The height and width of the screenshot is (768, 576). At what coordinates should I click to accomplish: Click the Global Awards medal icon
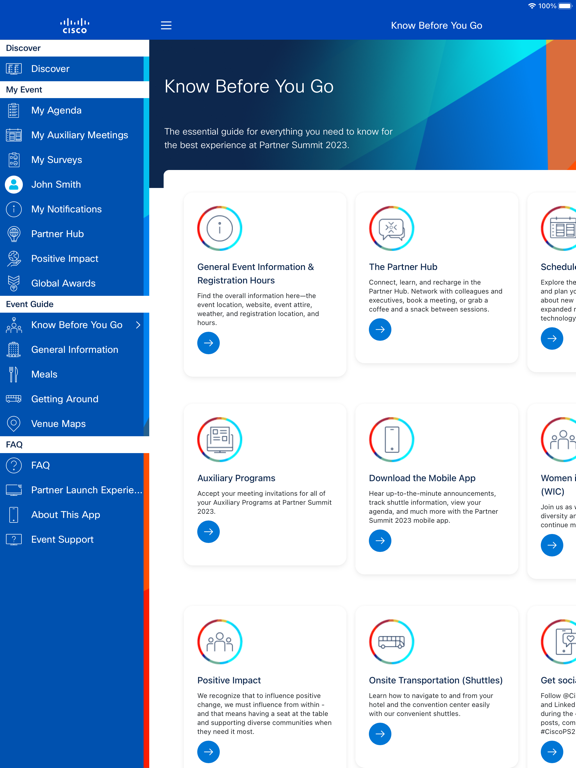(x=14, y=283)
